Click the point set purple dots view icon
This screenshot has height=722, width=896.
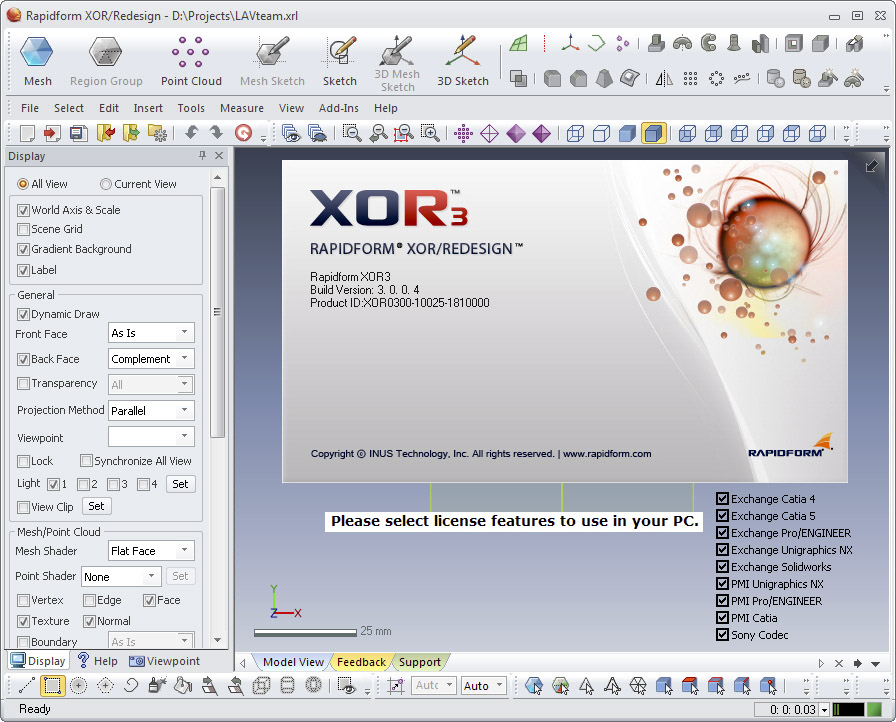(463, 134)
